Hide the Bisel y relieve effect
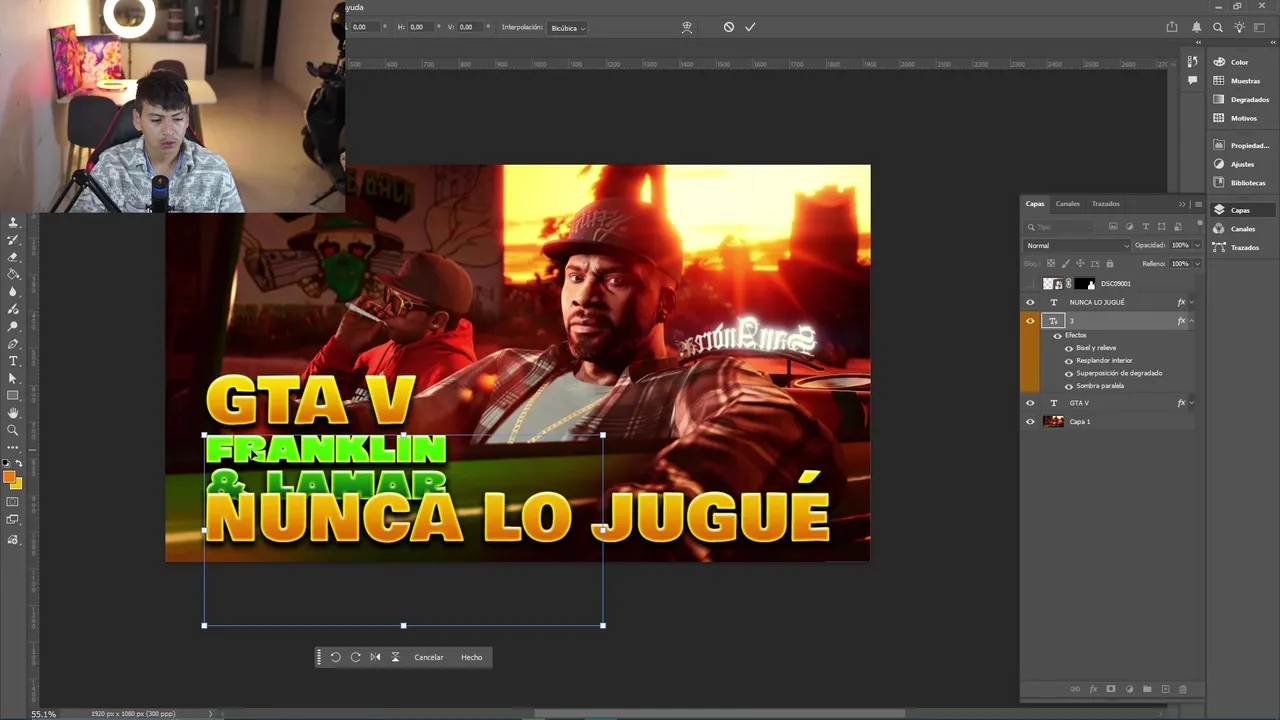The width and height of the screenshot is (1280, 720). coord(1069,348)
